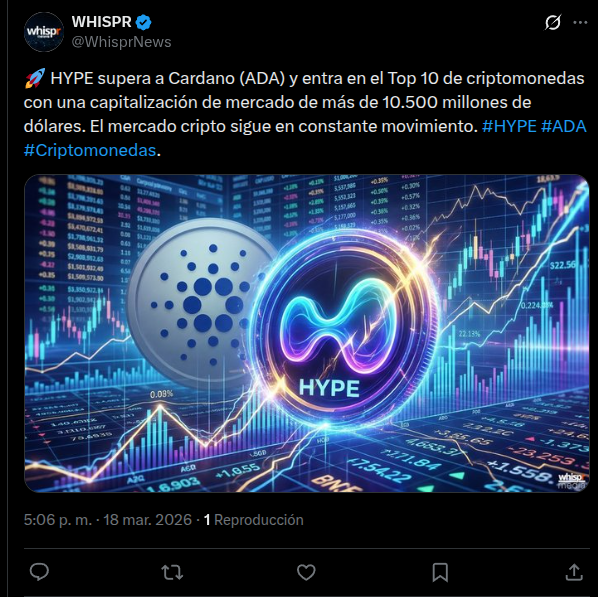
Task: Open the #ADA hashtag
Action: tap(564, 126)
